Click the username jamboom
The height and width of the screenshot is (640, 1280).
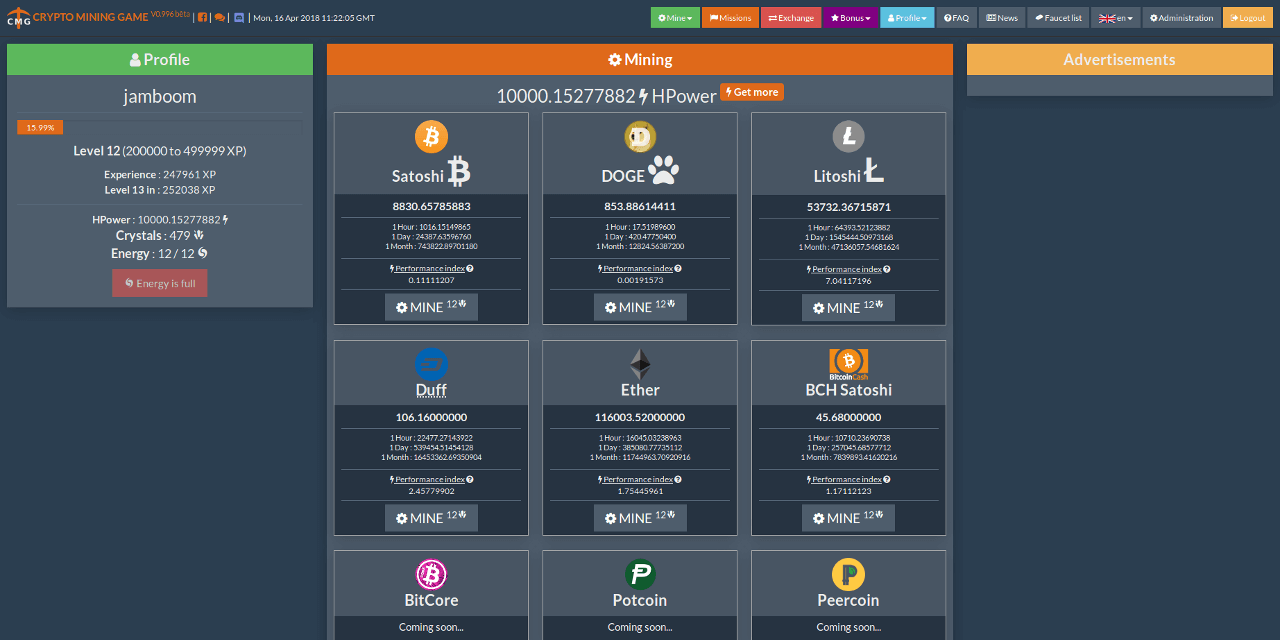coord(160,97)
